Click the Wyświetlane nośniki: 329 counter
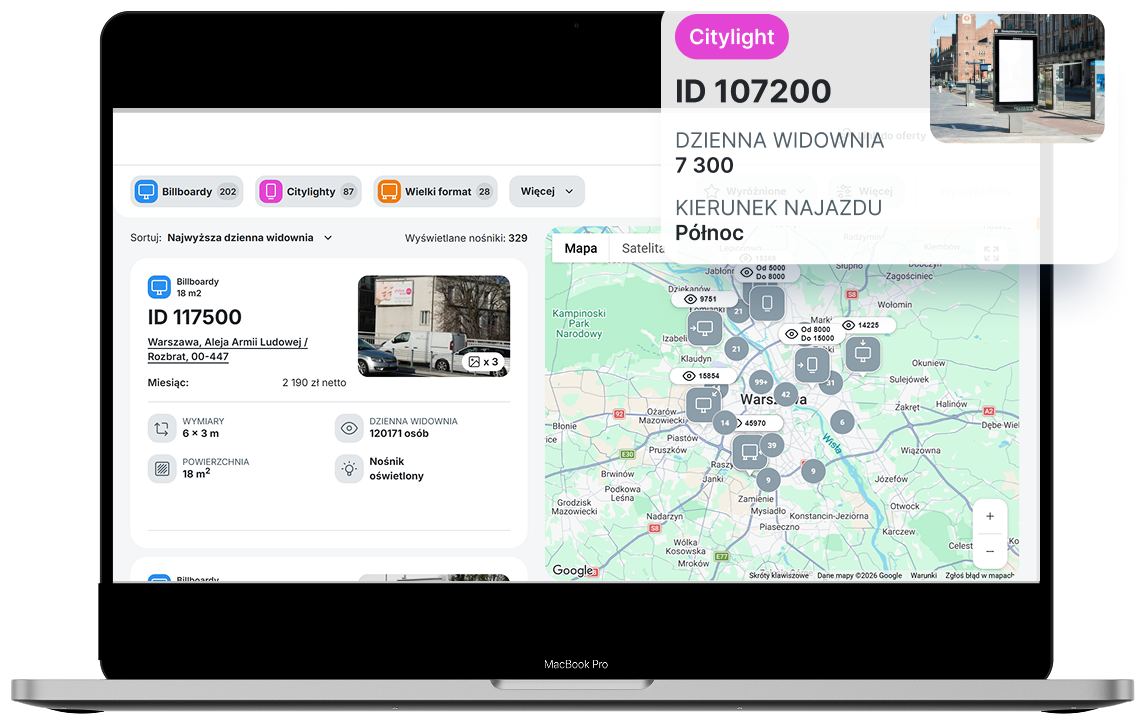 (x=466, y=238)
